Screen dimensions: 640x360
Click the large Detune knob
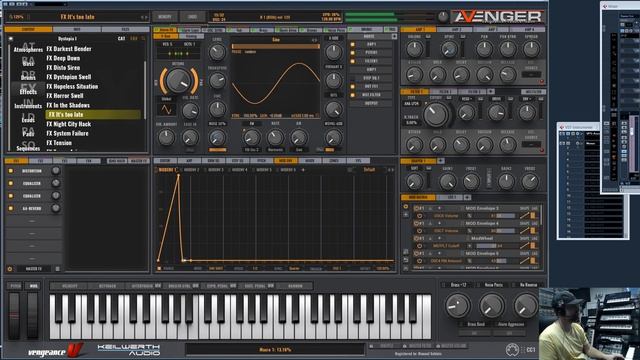178,80
